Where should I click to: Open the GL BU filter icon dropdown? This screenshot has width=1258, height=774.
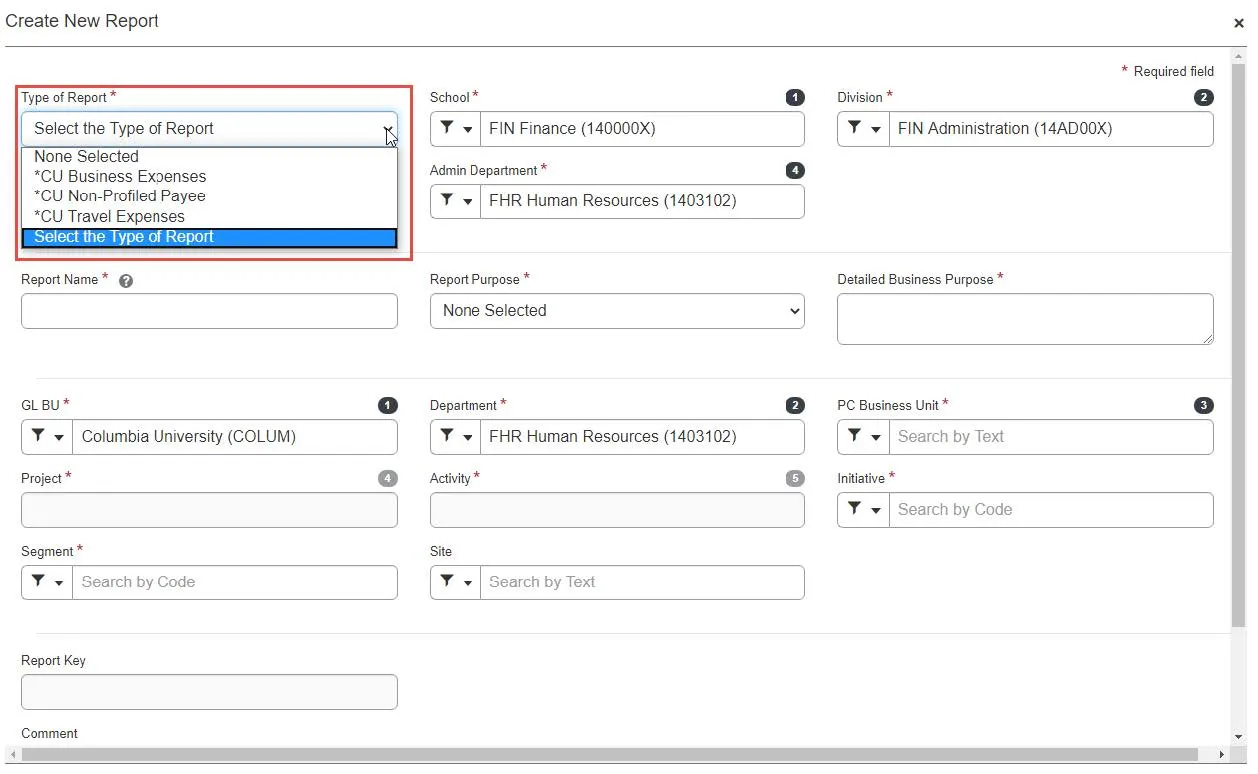point(47,437)
